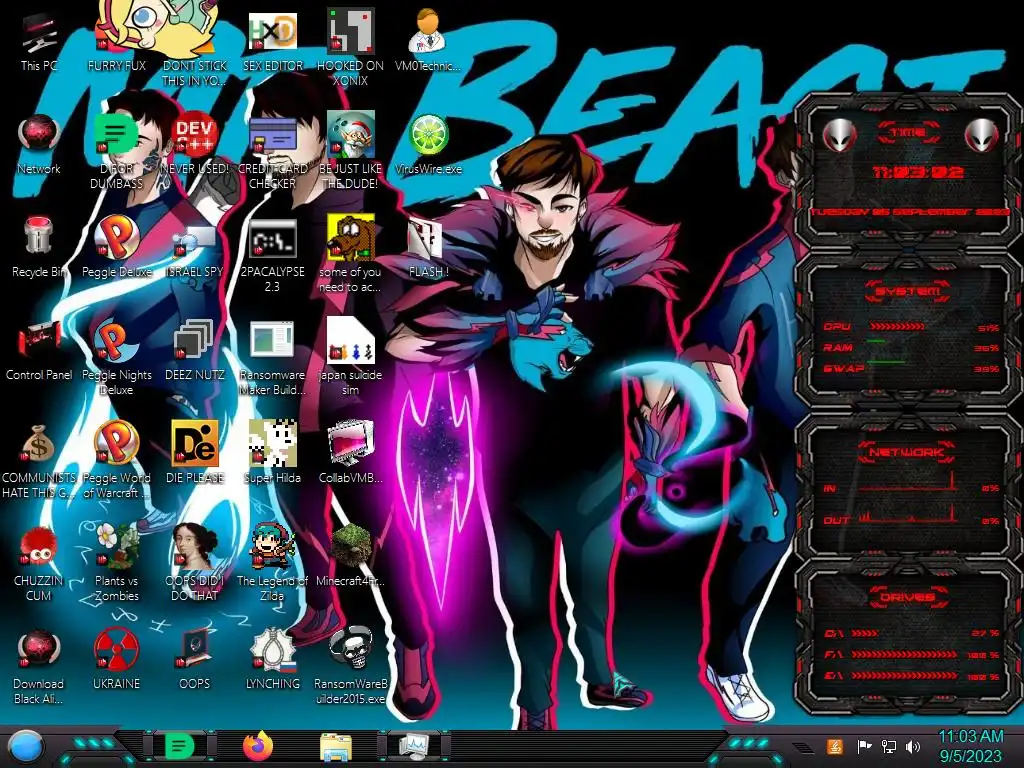Click the Java update tray icon
Viewport: 1024px width, 768px height.
(x=835, y=746)
